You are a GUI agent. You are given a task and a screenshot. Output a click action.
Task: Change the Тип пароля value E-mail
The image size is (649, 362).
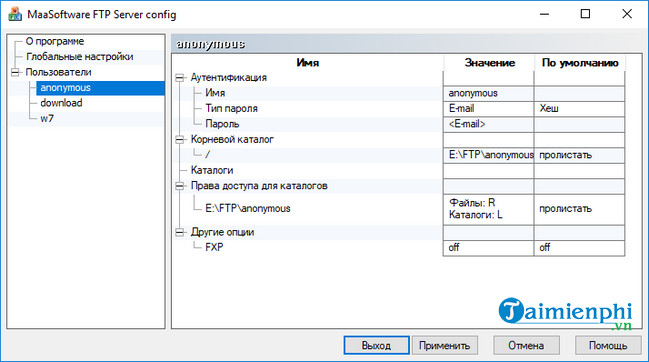click(x=488, y=109)
